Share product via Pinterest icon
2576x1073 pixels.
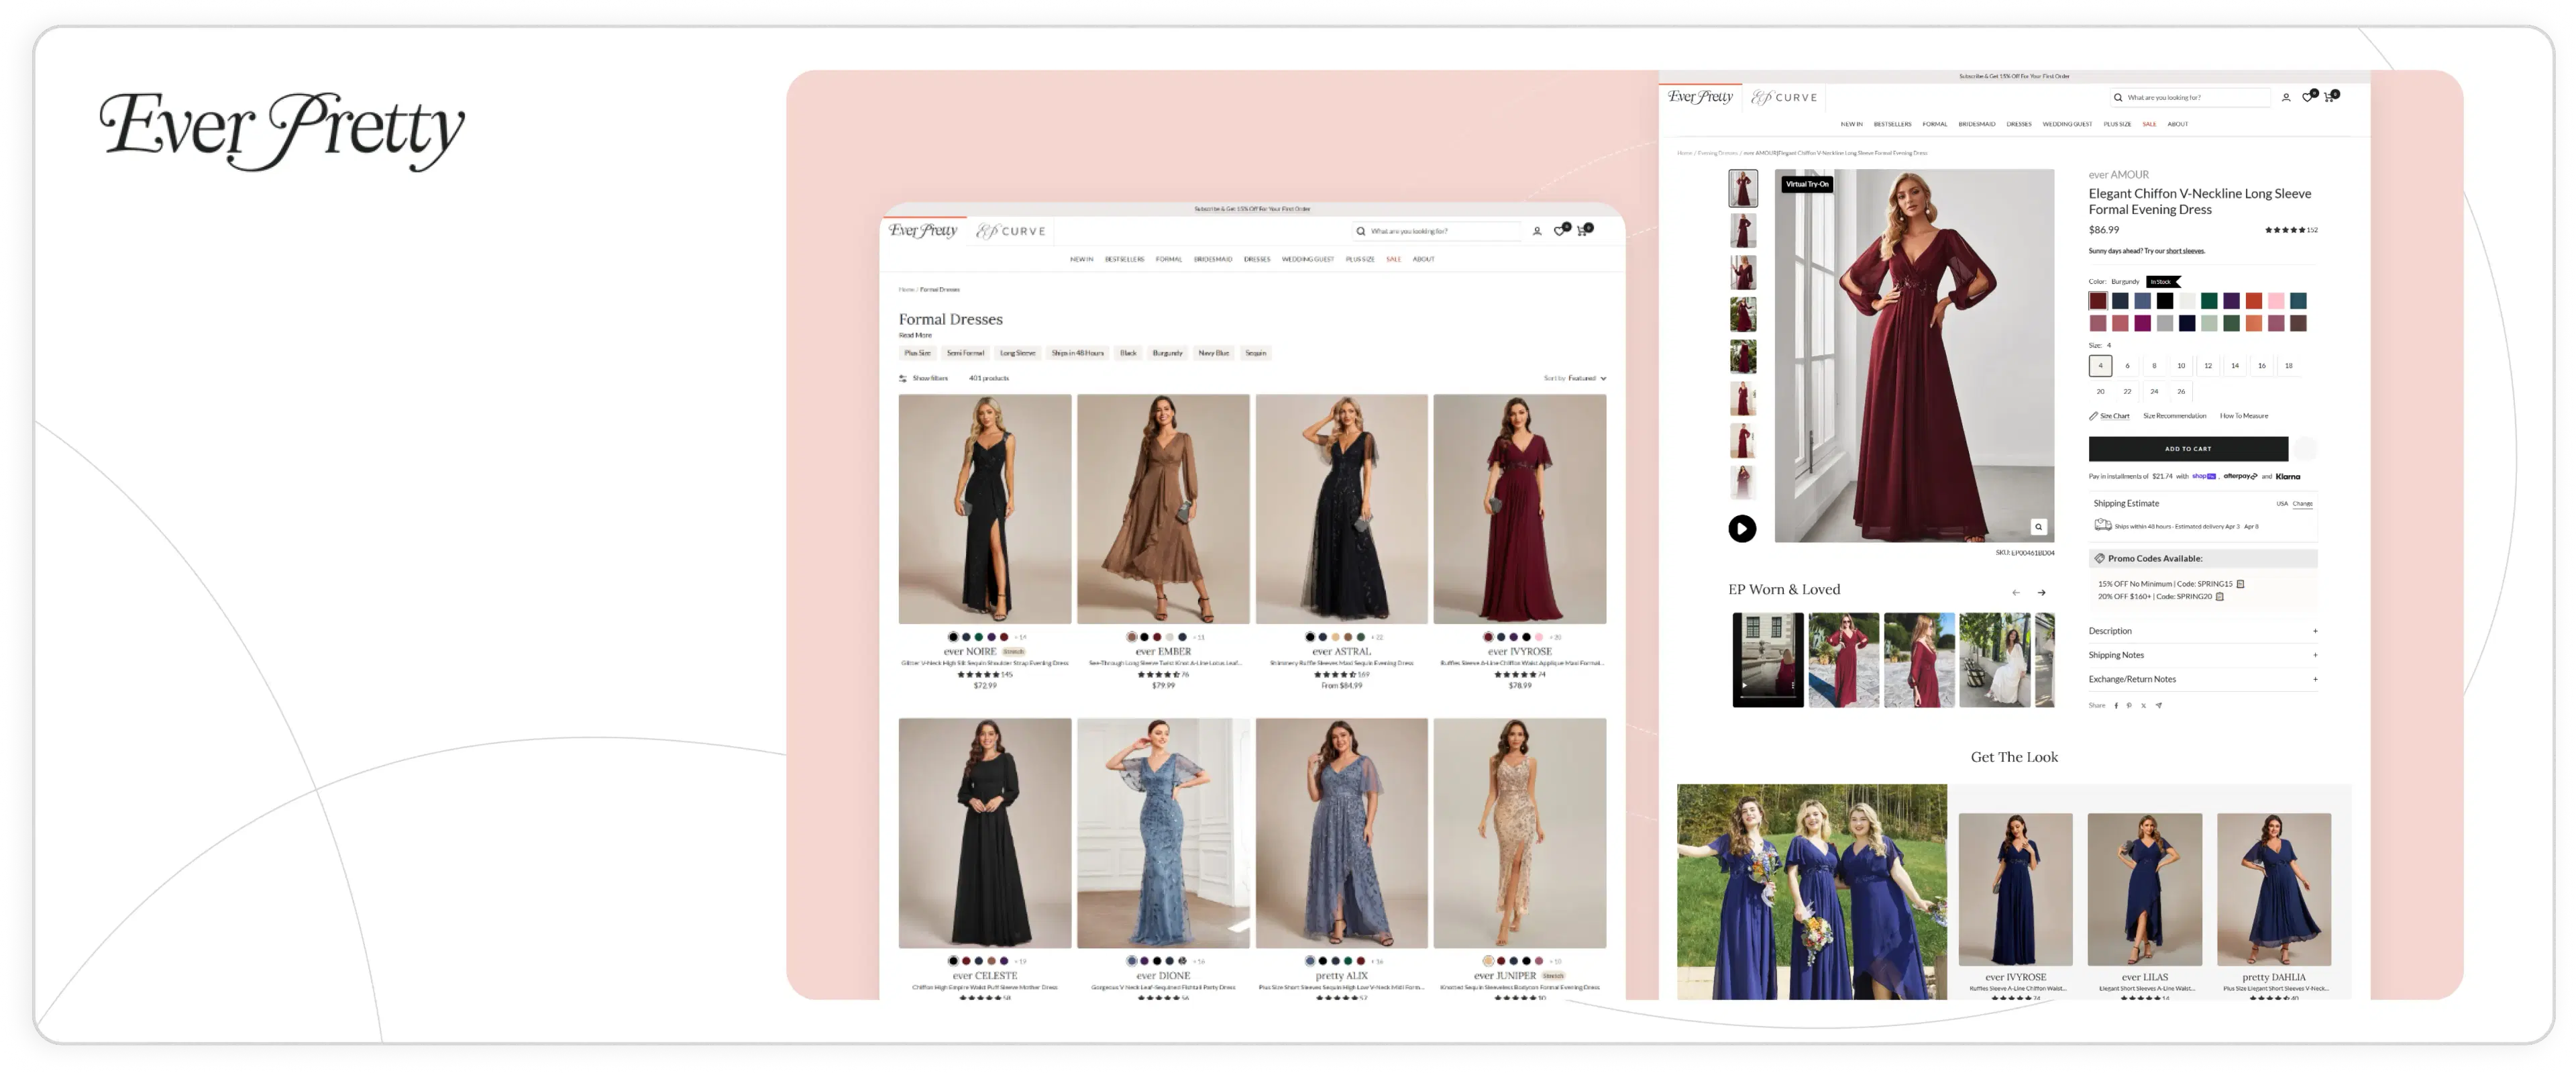pyautogui.click(x=2129, y=706)
